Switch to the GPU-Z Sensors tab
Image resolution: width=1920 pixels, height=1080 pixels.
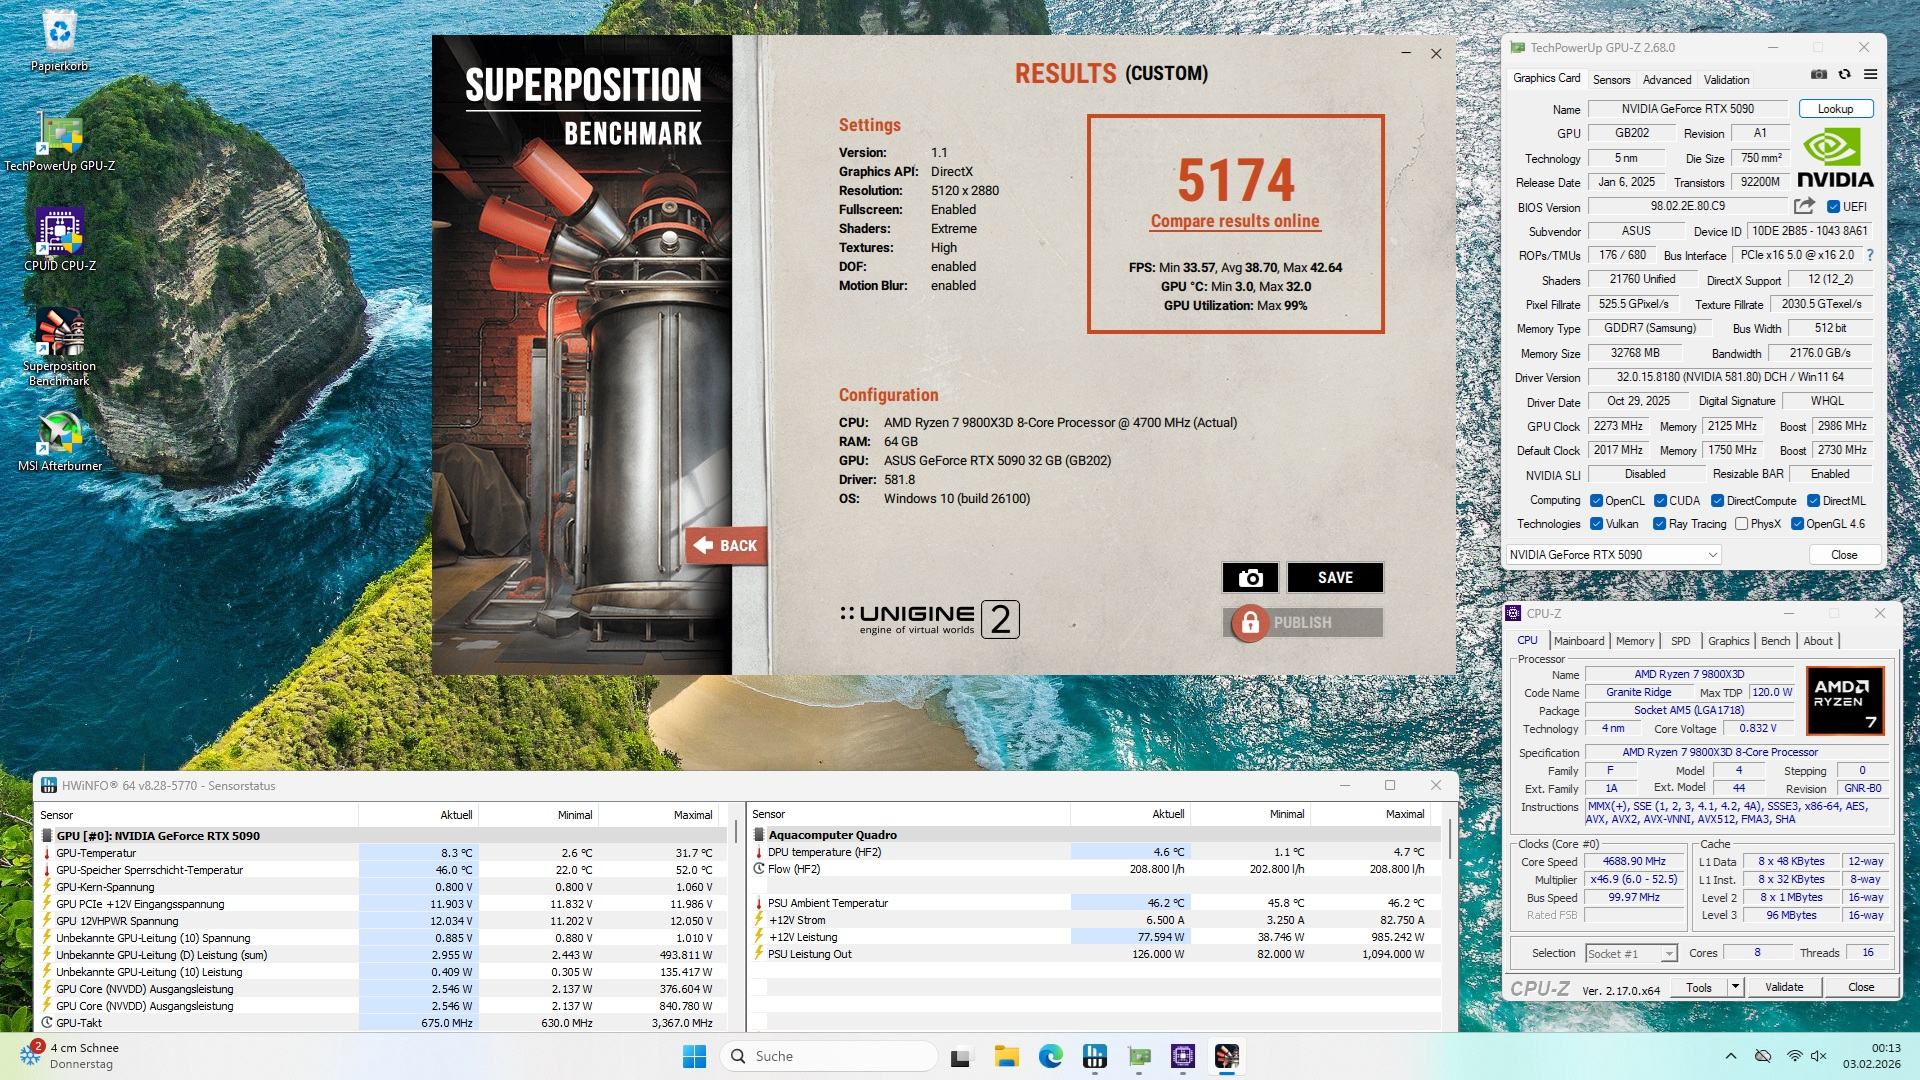[1611, 80]
